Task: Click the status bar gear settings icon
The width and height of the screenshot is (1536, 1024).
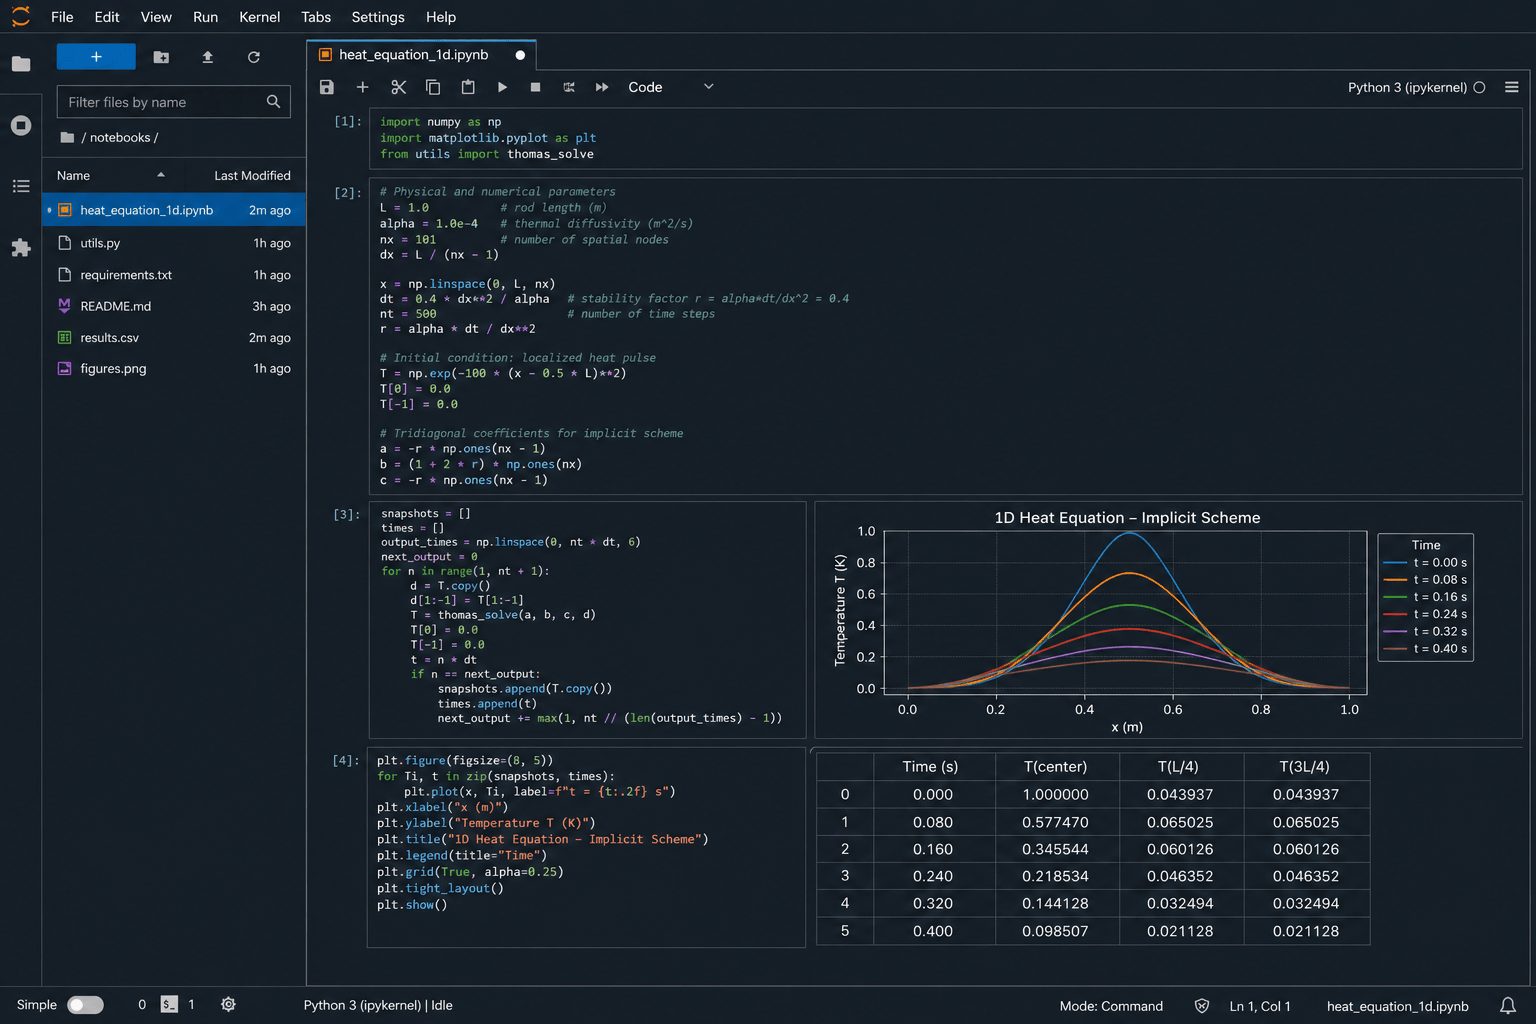Action: click(228, 1005)
